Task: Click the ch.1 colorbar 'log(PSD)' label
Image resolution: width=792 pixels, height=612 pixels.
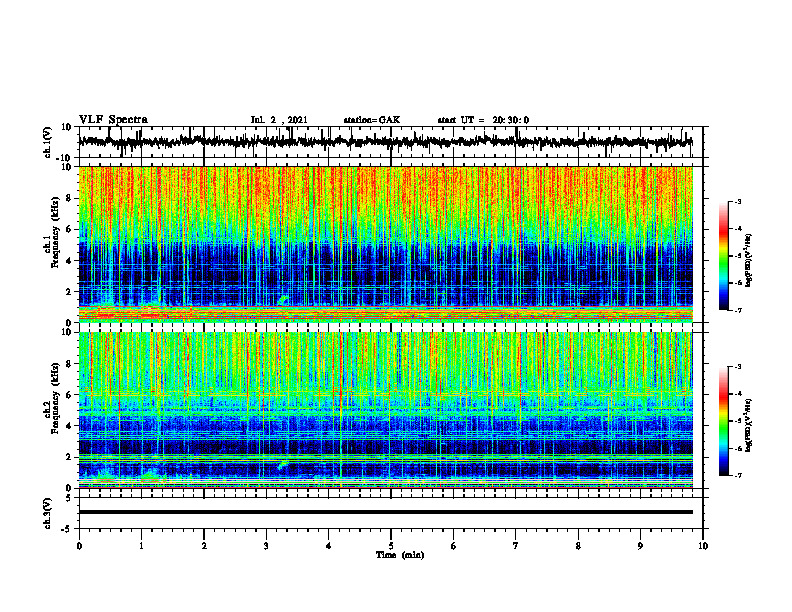Action: (x=749, y=260)
